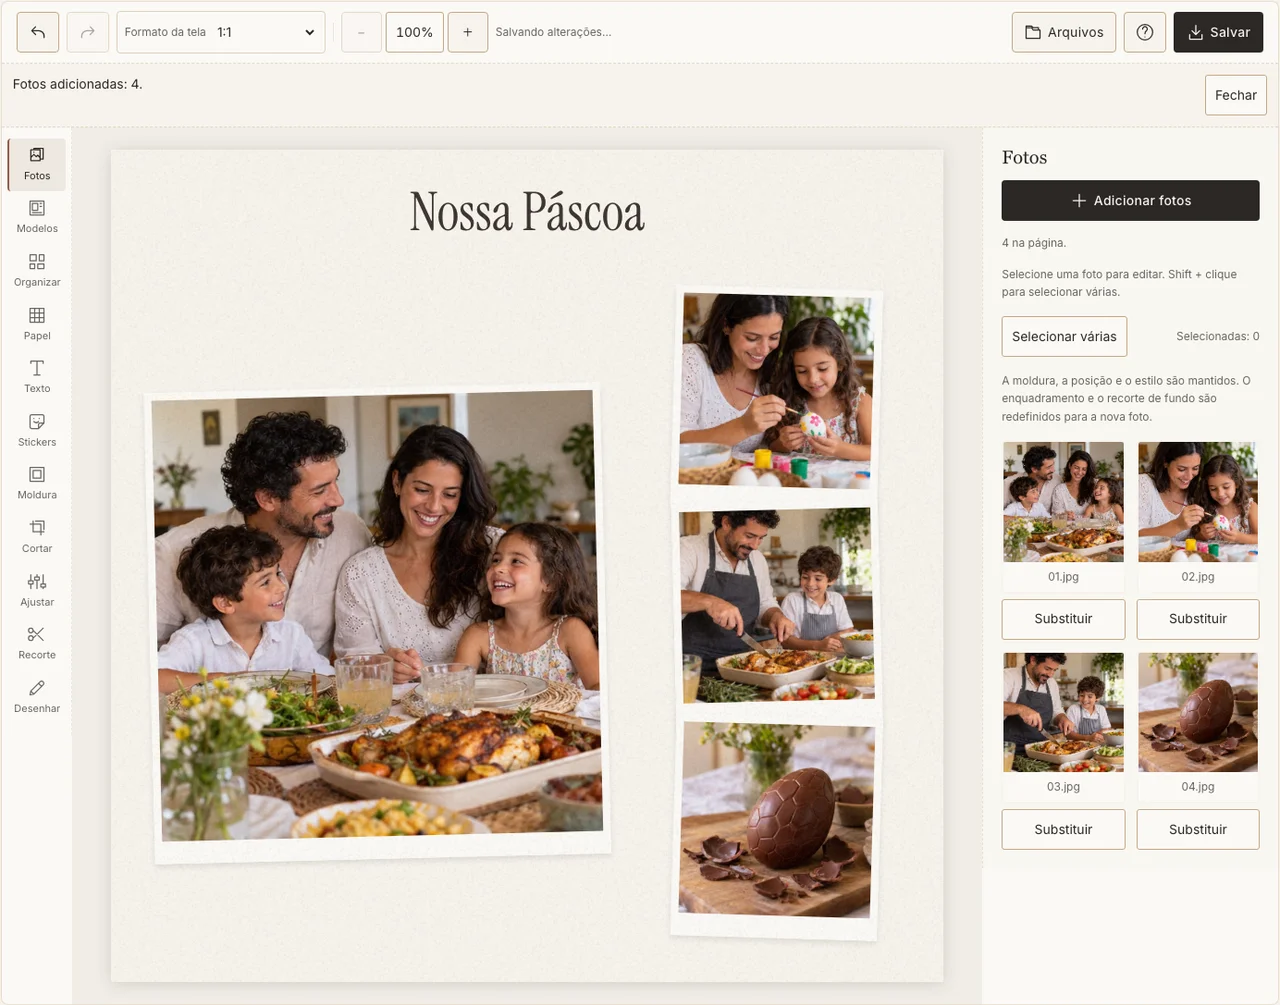Open the Arquivos files button
The image size is (1280, 1005).
click(1064, 32)
